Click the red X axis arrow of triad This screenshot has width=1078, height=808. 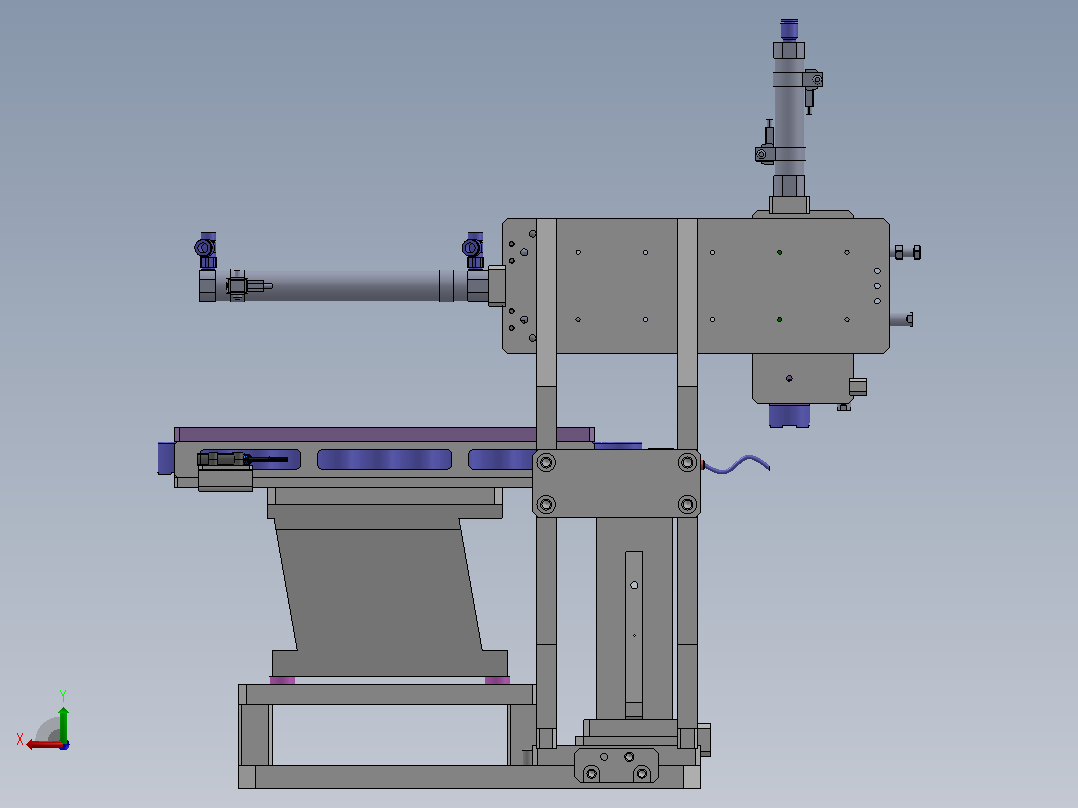[43, 744]
